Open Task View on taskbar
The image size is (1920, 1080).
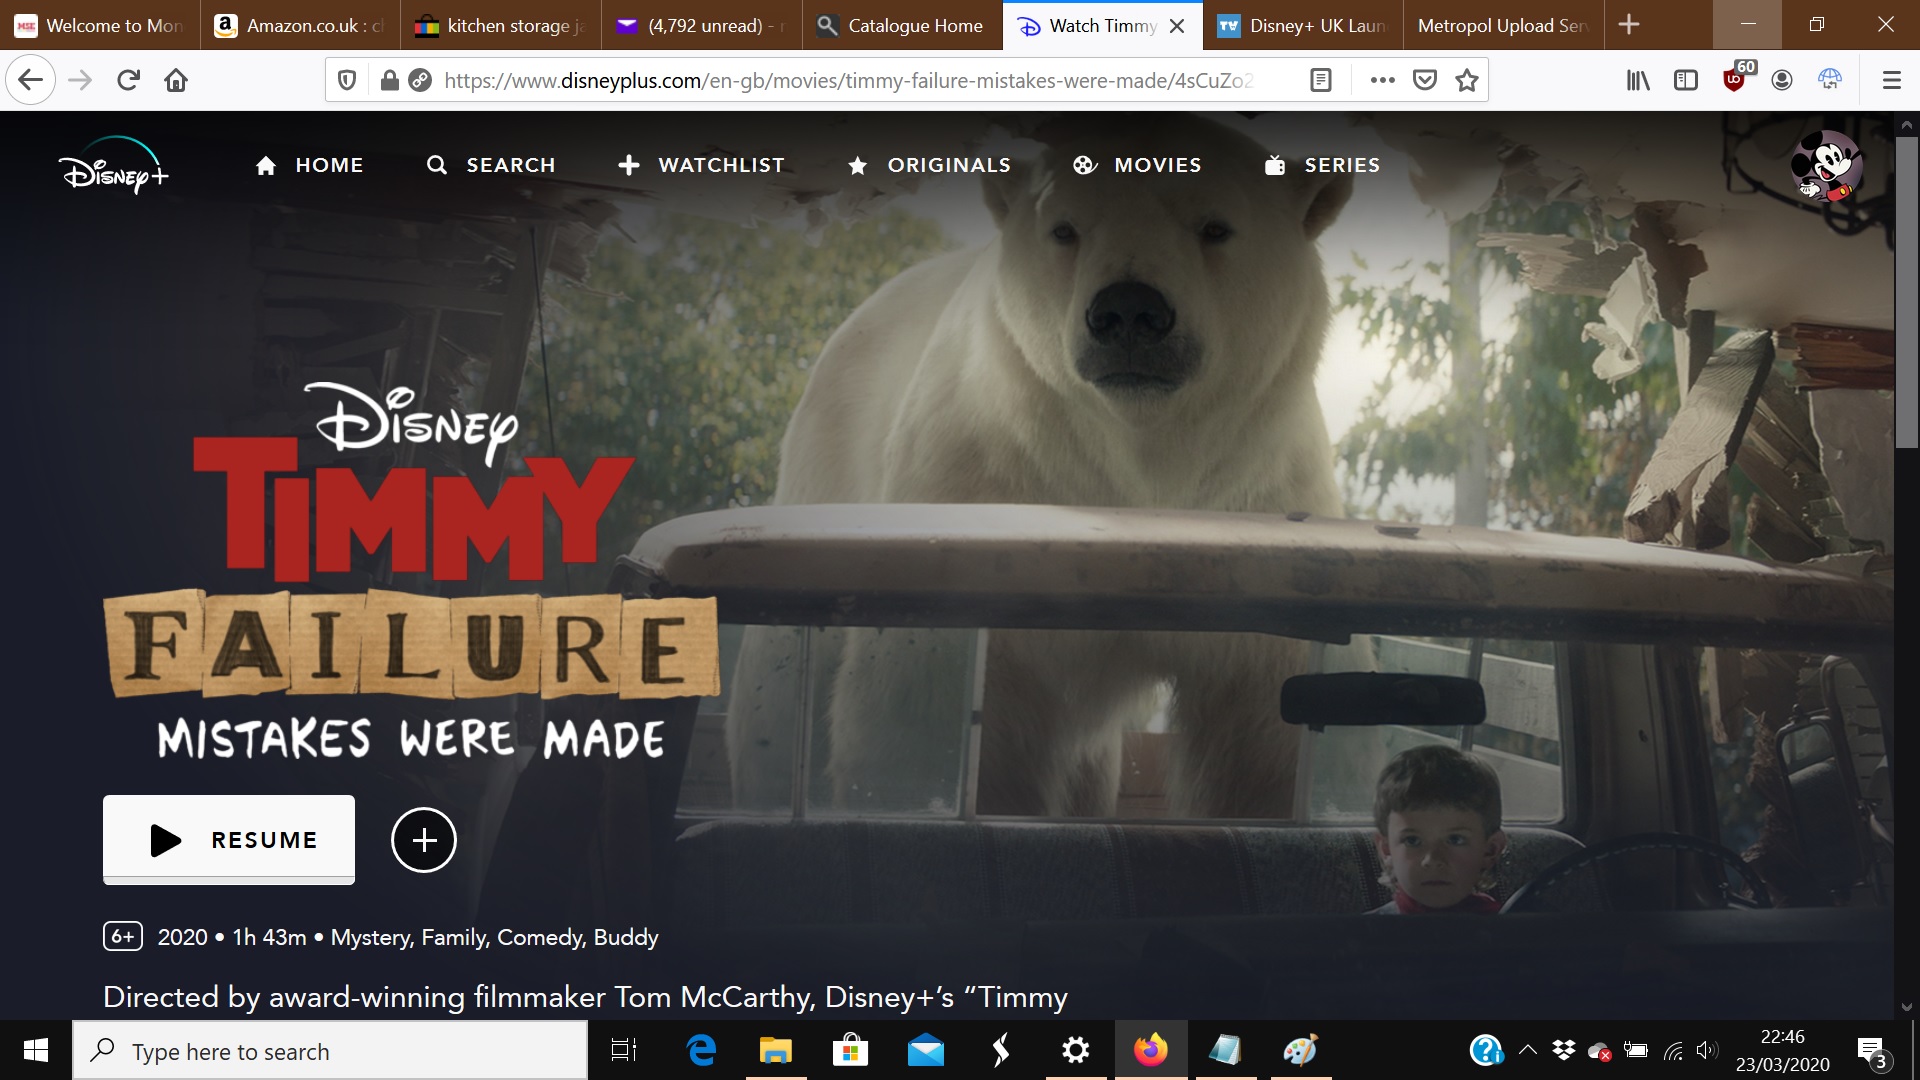tap(624, 1050)
